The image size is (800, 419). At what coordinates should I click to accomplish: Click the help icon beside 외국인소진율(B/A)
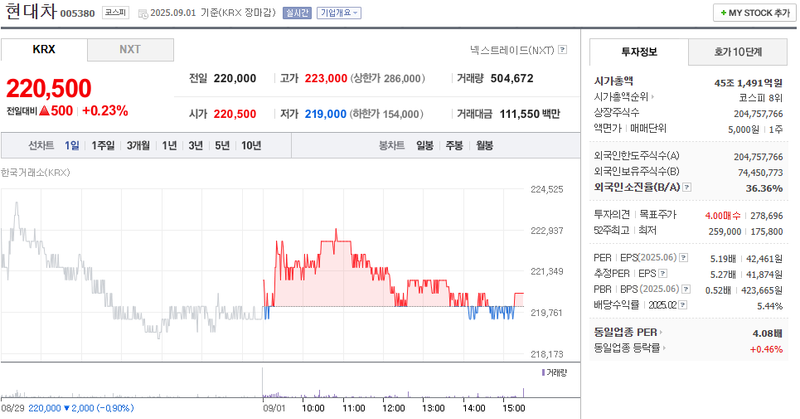687,187
